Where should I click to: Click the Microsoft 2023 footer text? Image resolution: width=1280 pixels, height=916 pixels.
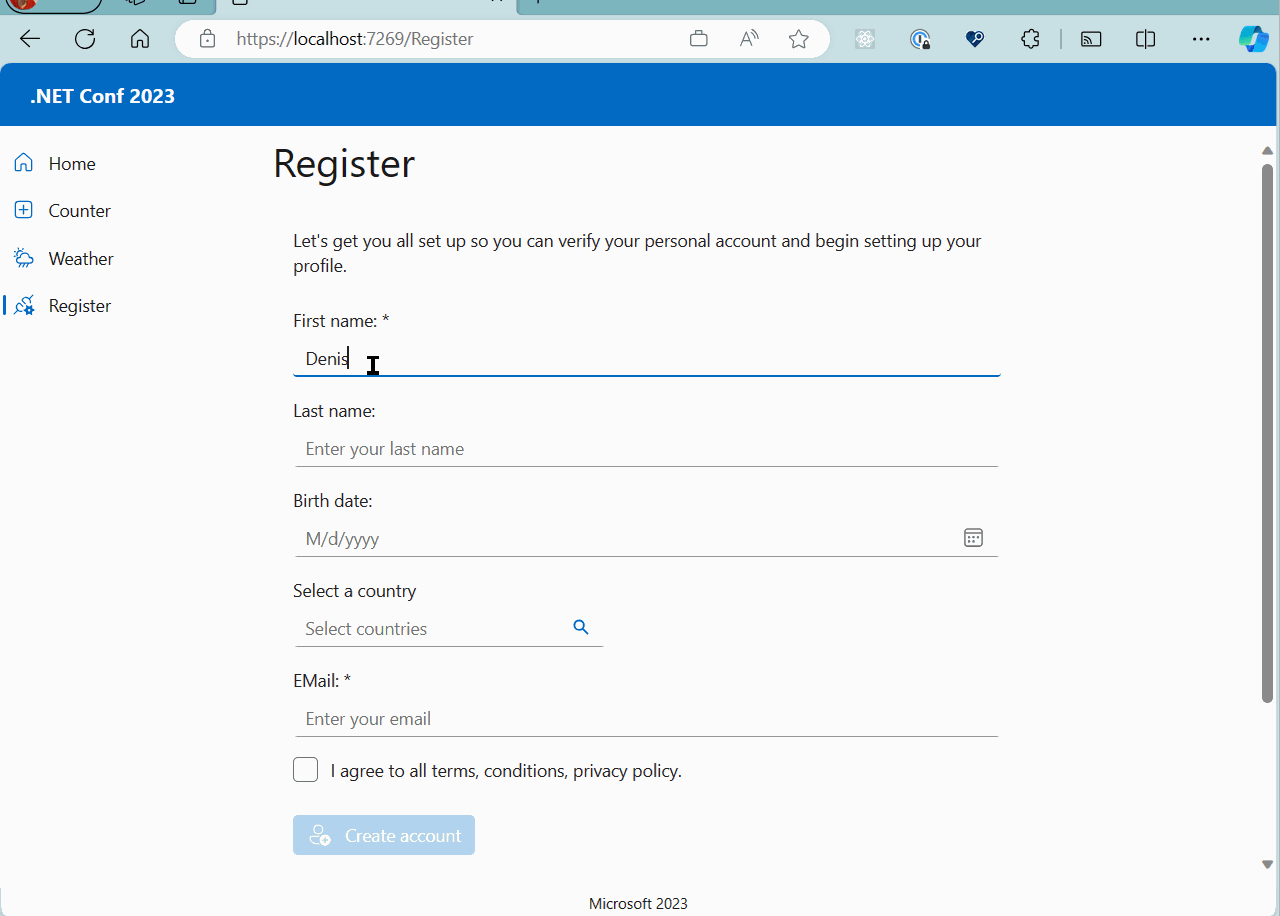638,903
